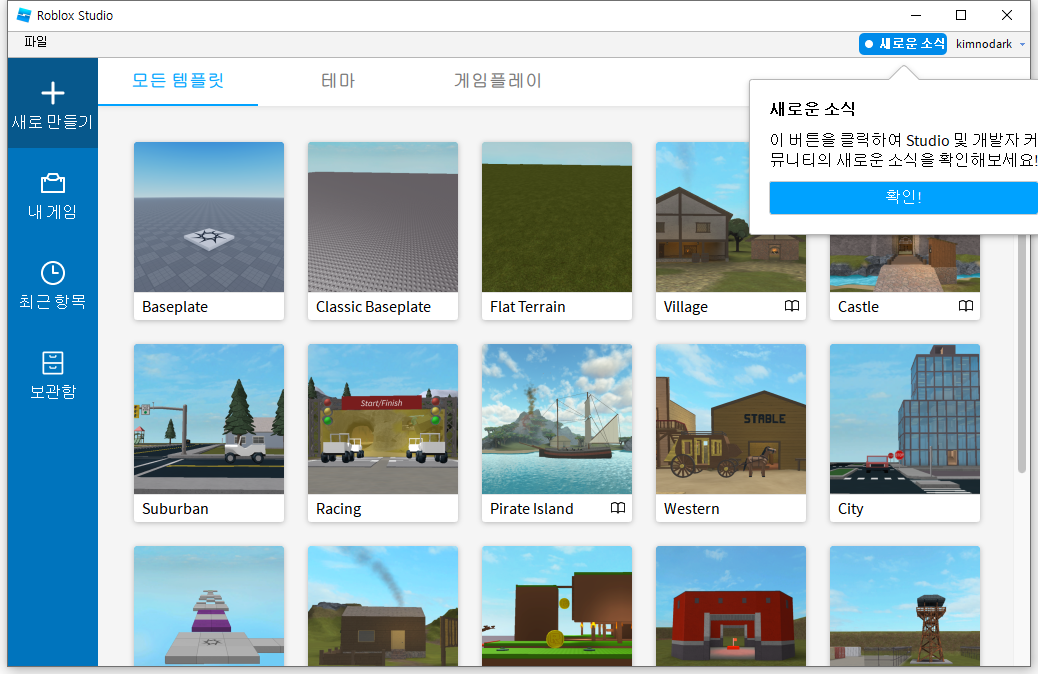This screenshot has height=674, width=1038.
Task: Select the watchtower template thumbnail
Action: pos(905,606)
